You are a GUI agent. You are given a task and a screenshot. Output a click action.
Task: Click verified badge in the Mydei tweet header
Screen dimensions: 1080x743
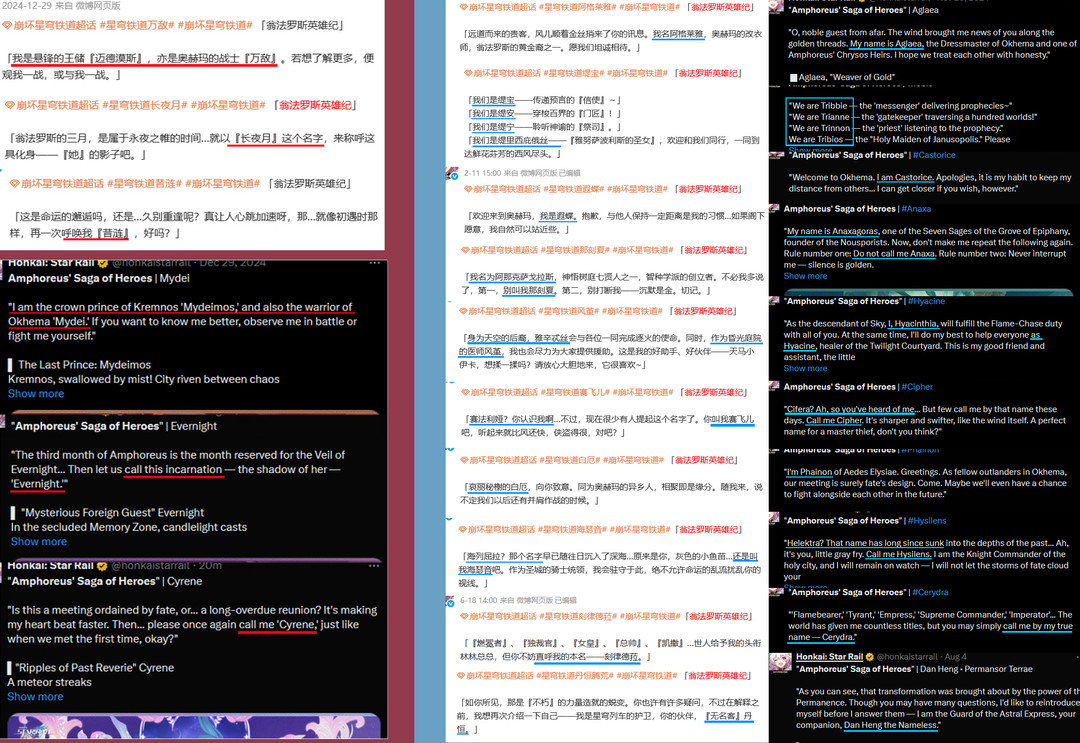(x=103, y=263)
